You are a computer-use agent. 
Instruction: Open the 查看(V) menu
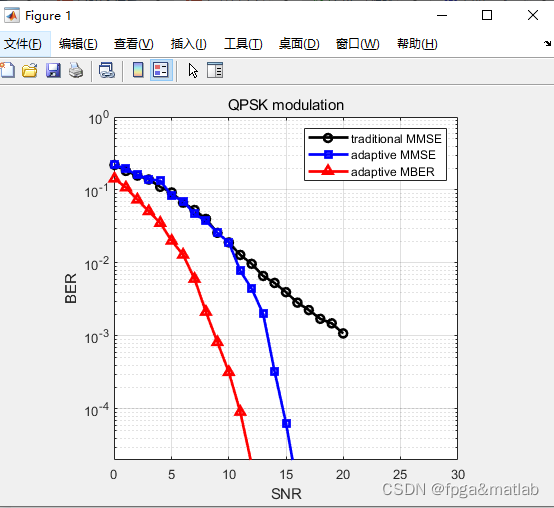(134, 44)
